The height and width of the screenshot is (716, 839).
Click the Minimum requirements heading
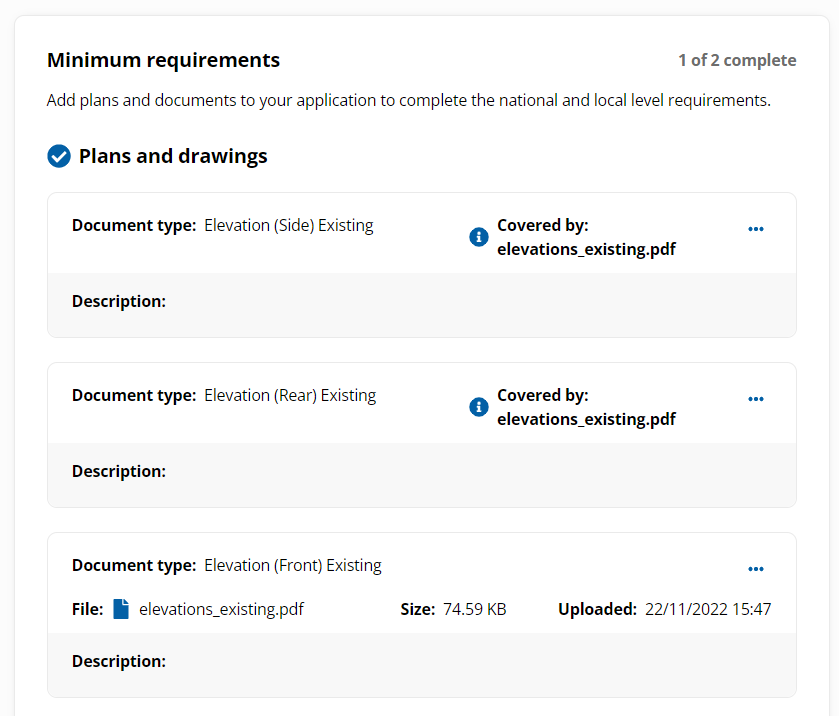coord(163,60)
